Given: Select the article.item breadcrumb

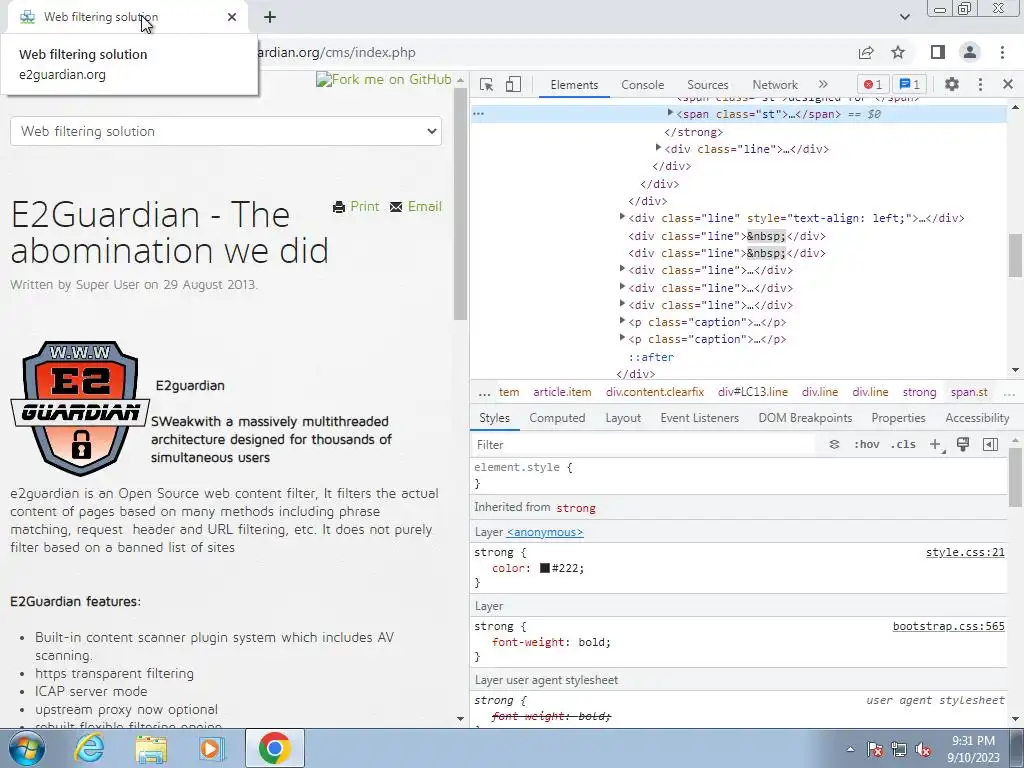Looking at the screenshot, I should point(562,392).
